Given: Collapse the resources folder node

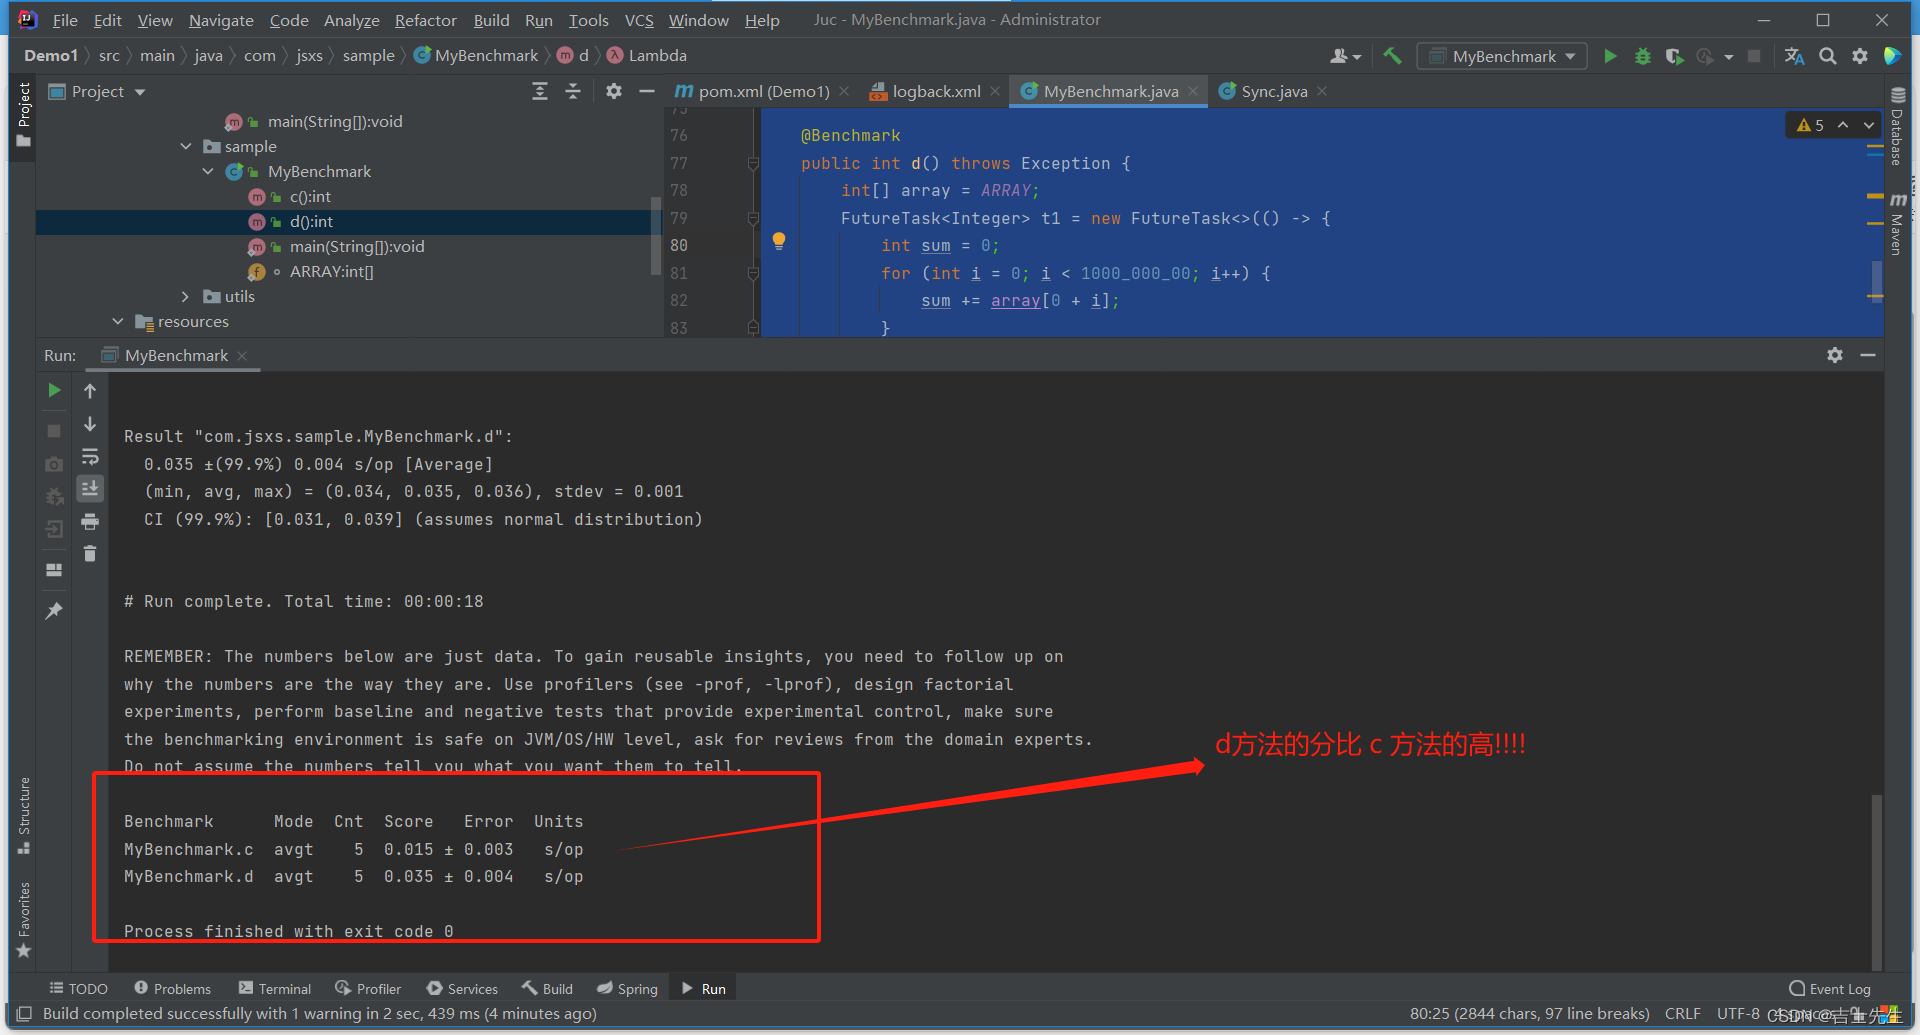Looking at the screenshot, I should point(118,321).
